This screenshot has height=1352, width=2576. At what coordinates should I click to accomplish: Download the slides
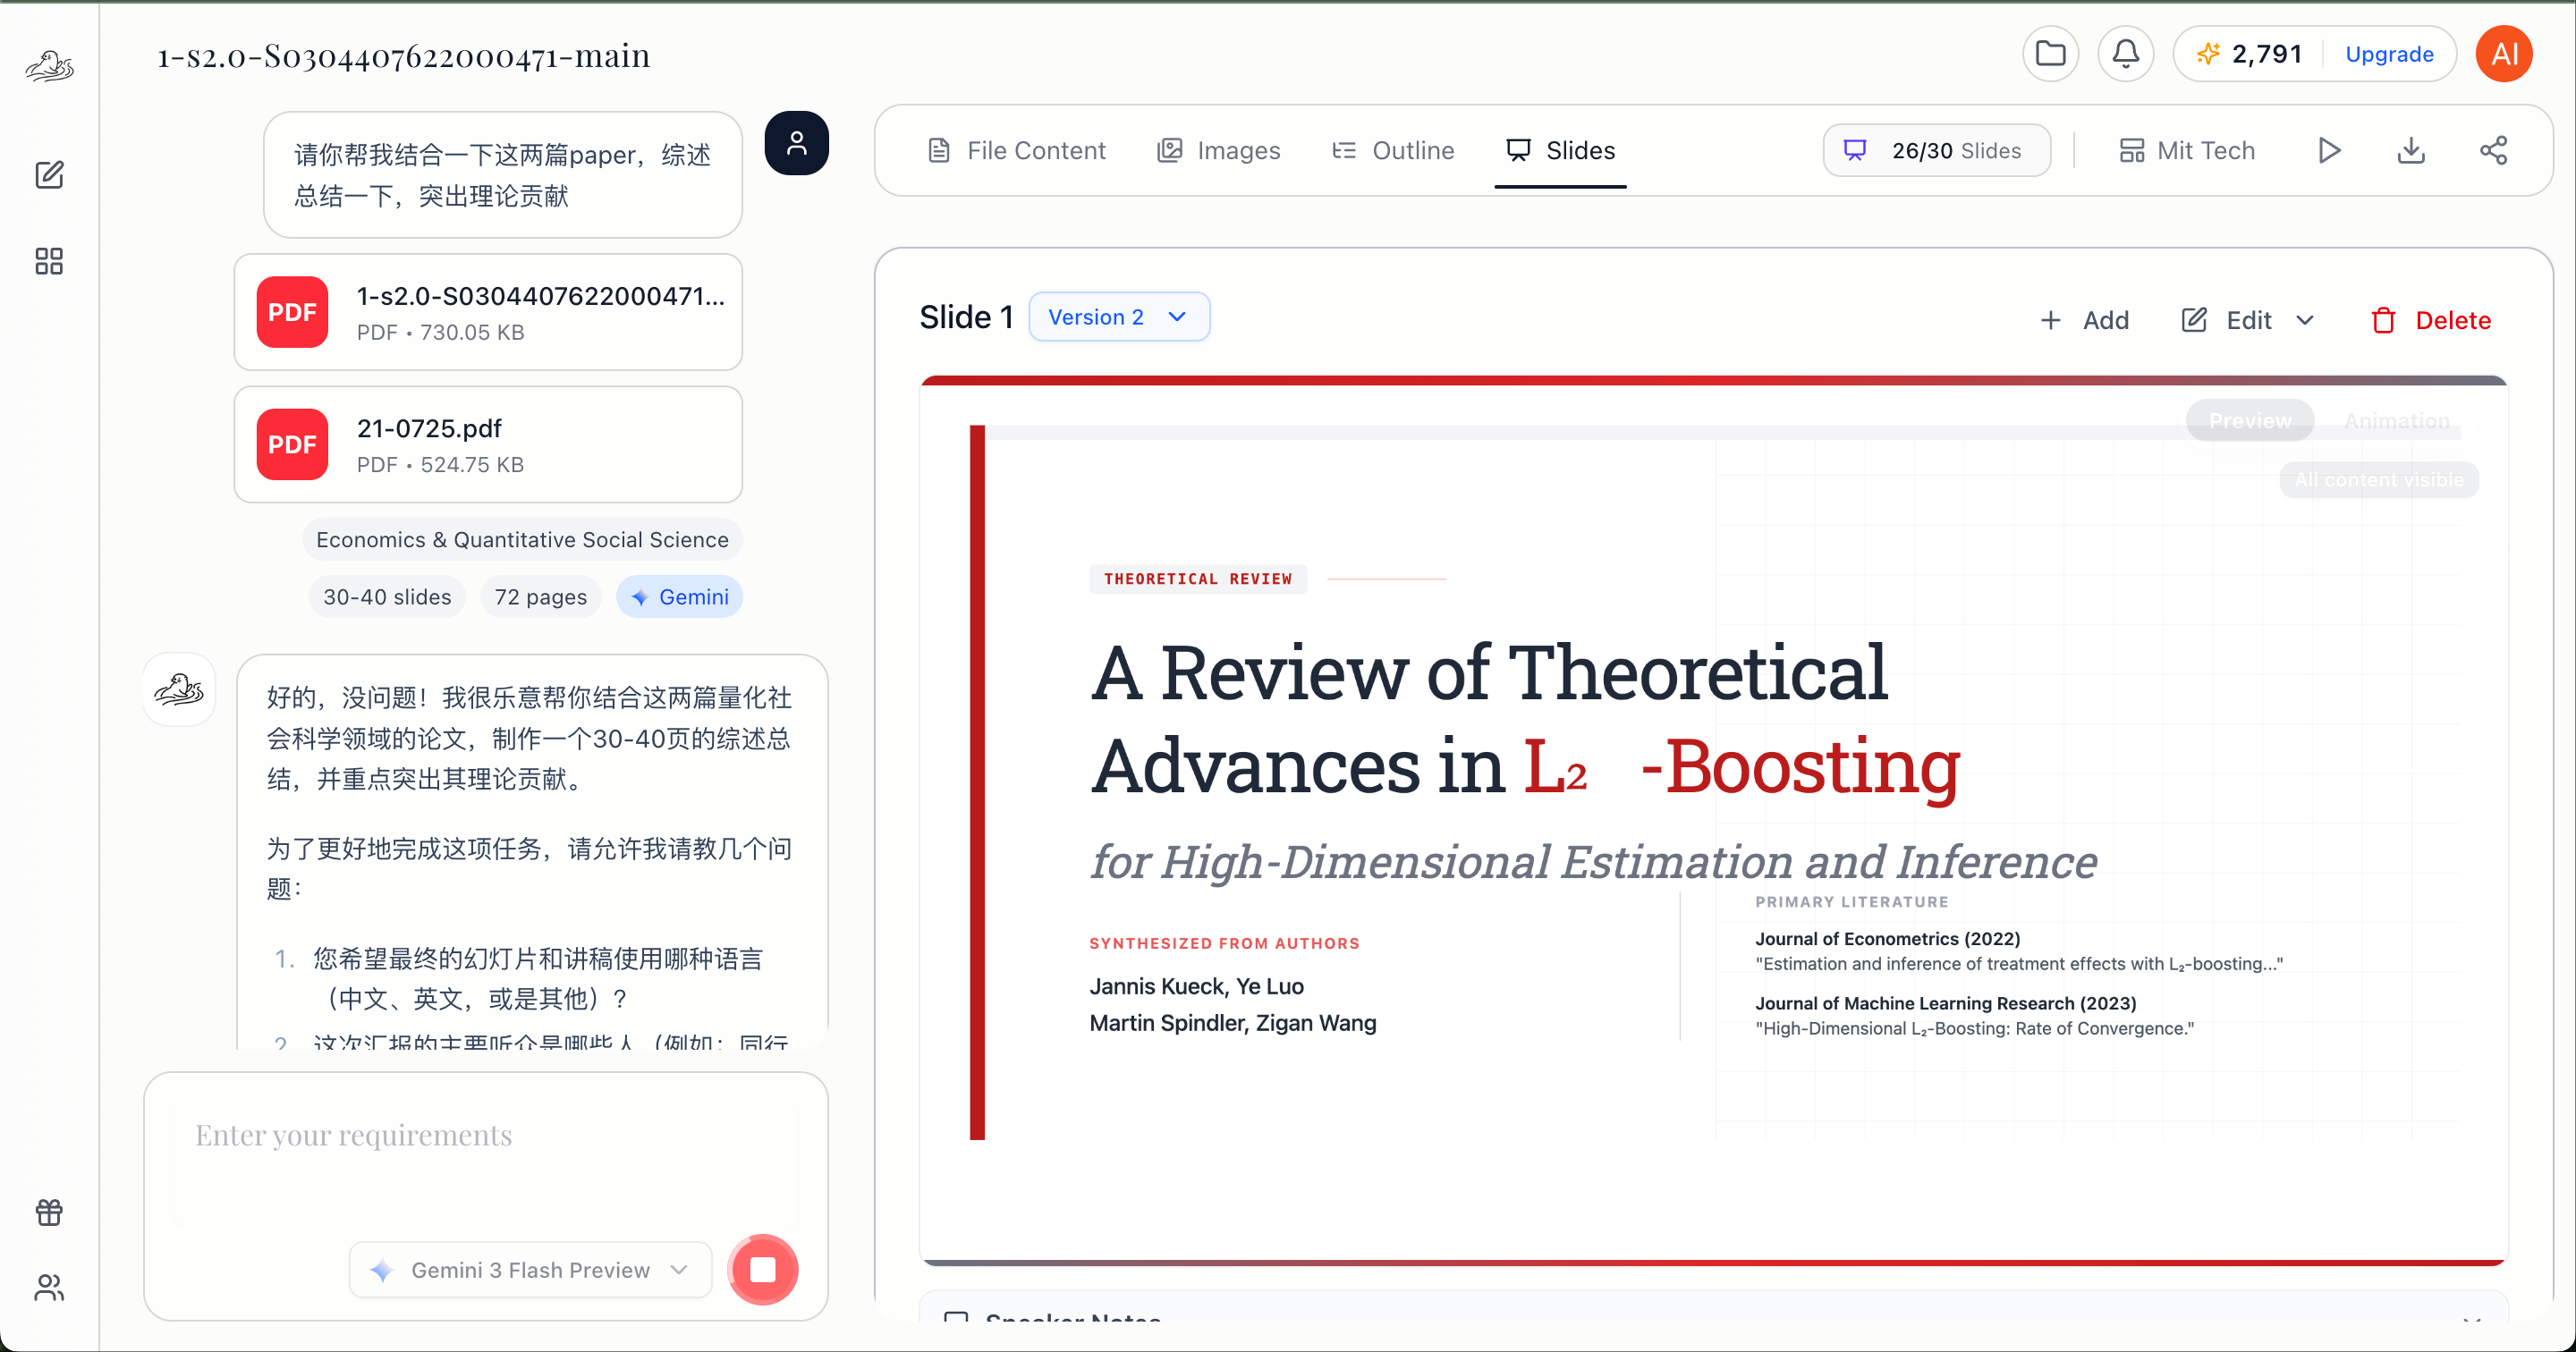(x=2411, y=151)
